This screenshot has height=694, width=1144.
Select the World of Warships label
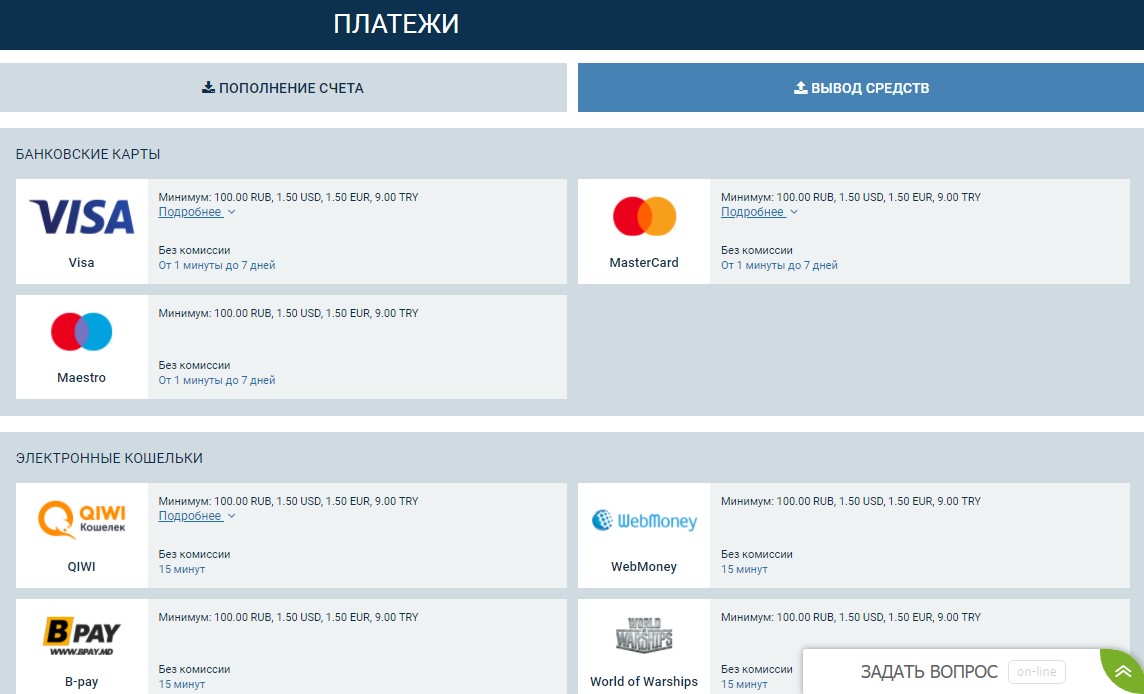pos(644,682)
